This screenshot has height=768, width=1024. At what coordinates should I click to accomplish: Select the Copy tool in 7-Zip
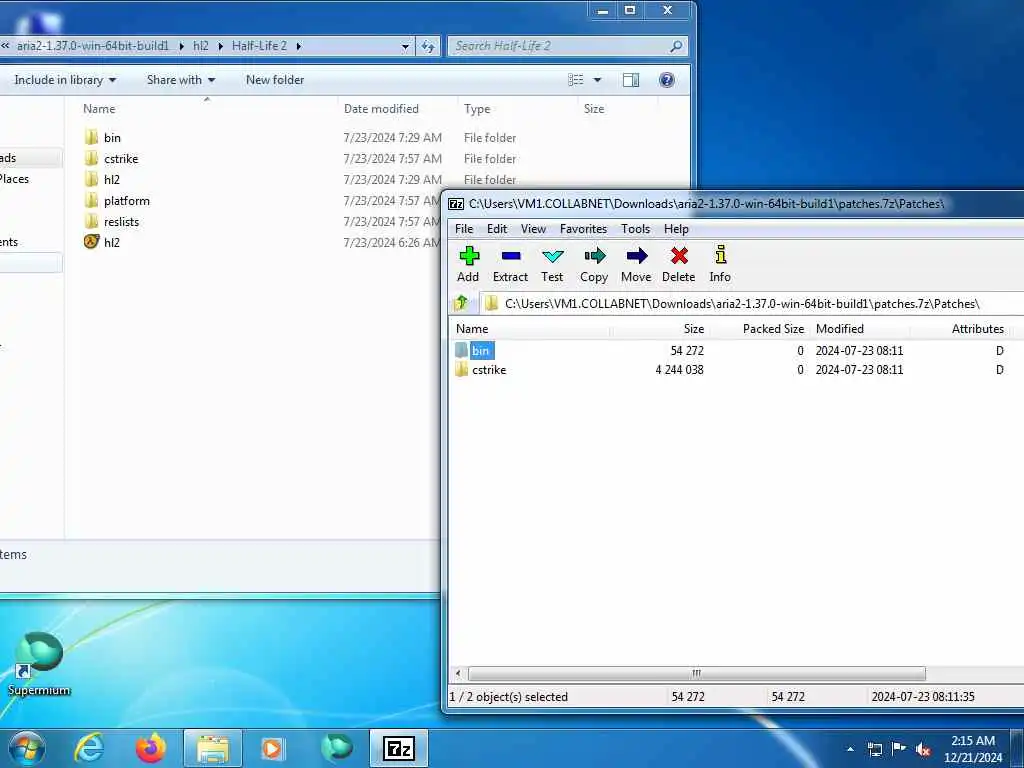coord(594,264)
